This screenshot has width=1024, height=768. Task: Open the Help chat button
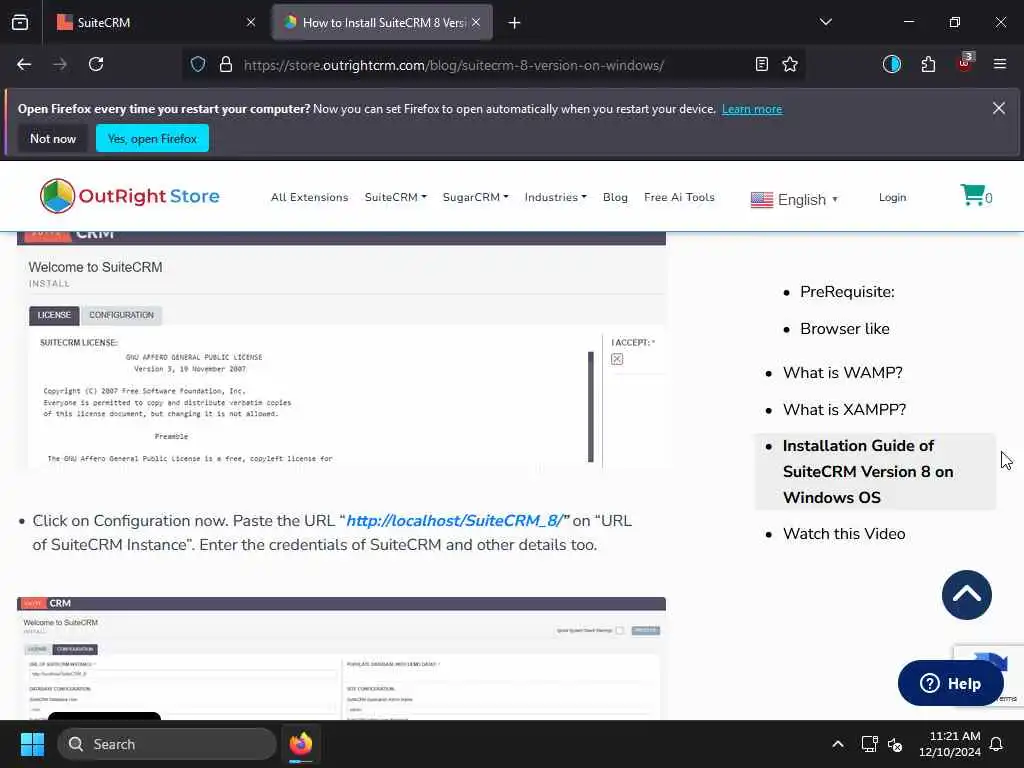tap(950, 683)
